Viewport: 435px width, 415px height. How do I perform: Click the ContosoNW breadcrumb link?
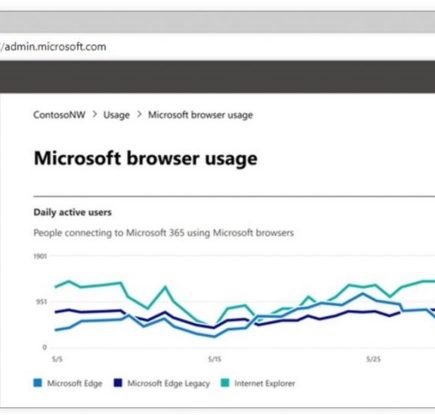pos(59,115)
